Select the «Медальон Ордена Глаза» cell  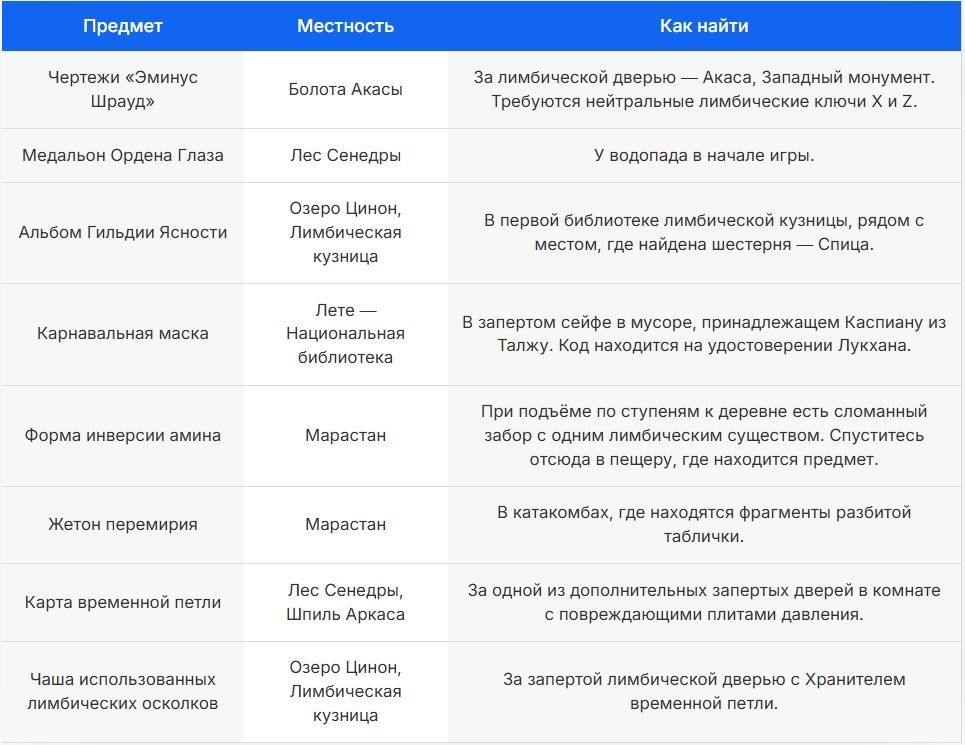pos(122,155)
